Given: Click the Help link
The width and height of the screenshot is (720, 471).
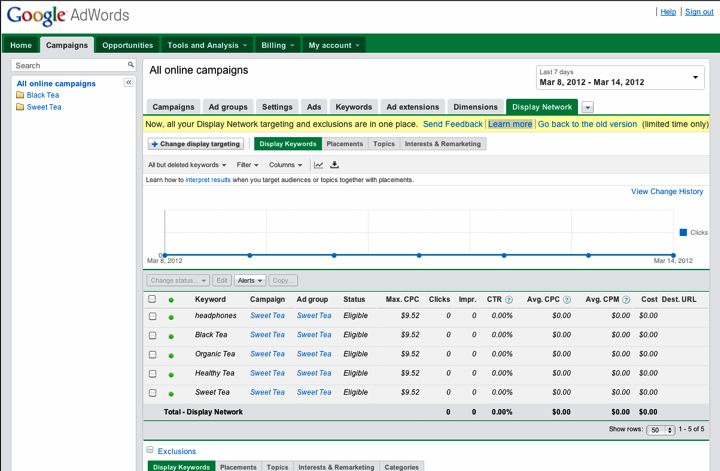Looking at the screenshot, I should point(668,12).
